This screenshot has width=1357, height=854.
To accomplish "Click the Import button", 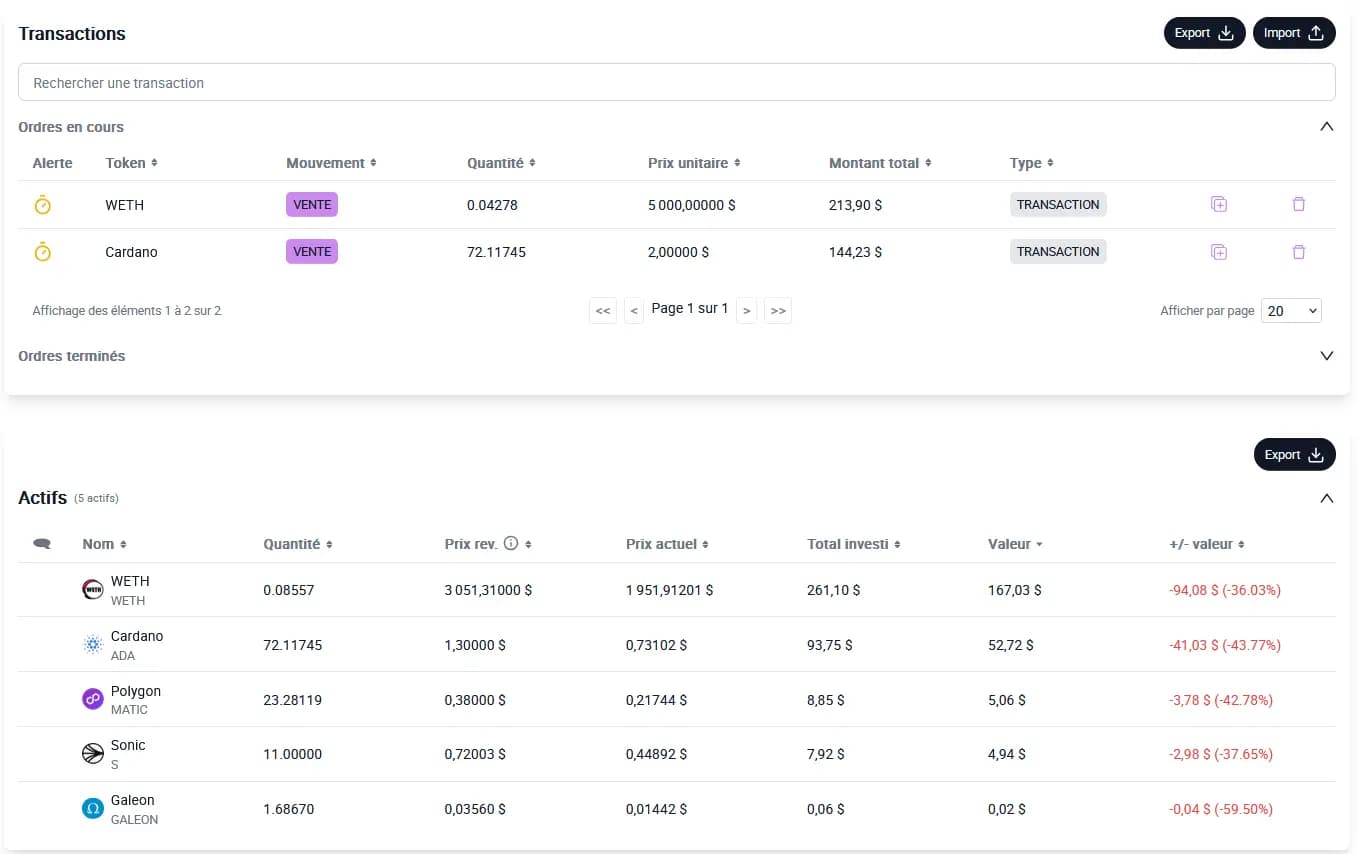I will tap(1294, 32).
